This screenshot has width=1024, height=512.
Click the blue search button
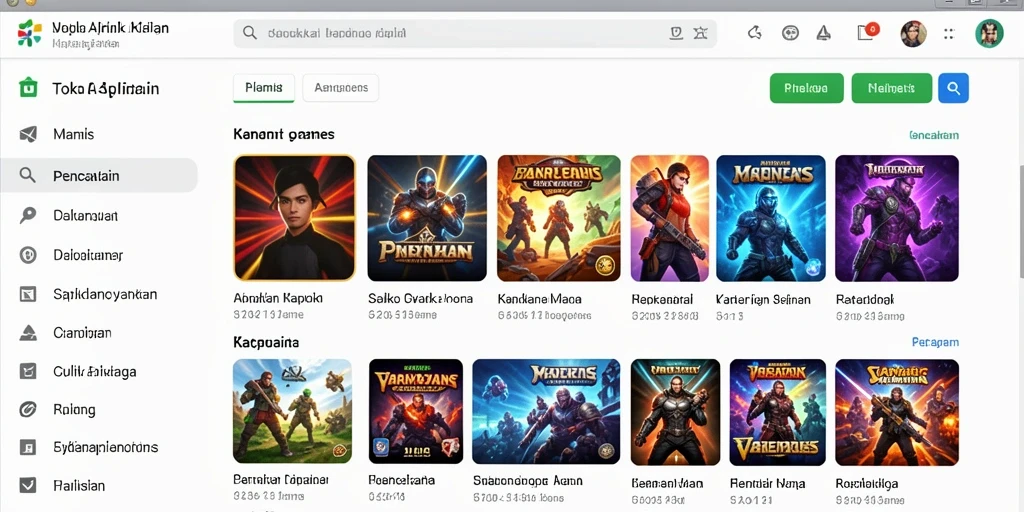953,88
